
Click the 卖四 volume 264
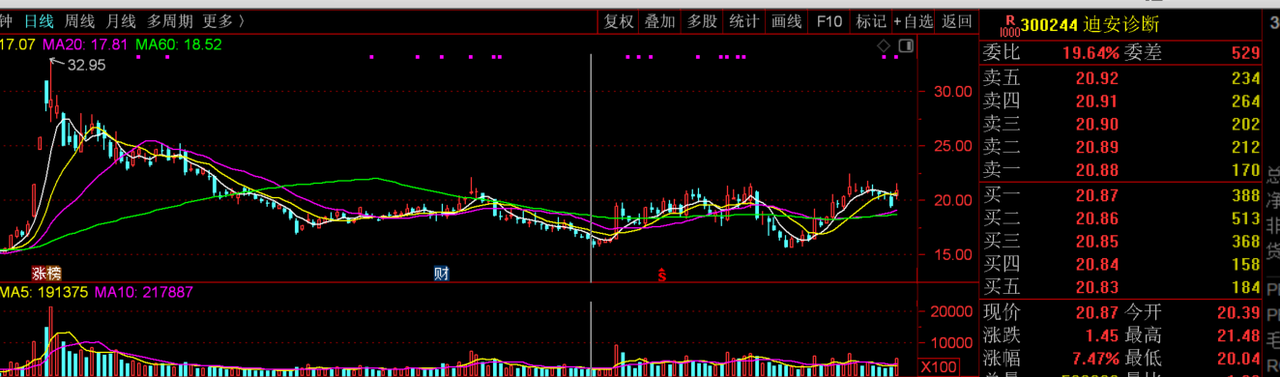[1246, 101]
